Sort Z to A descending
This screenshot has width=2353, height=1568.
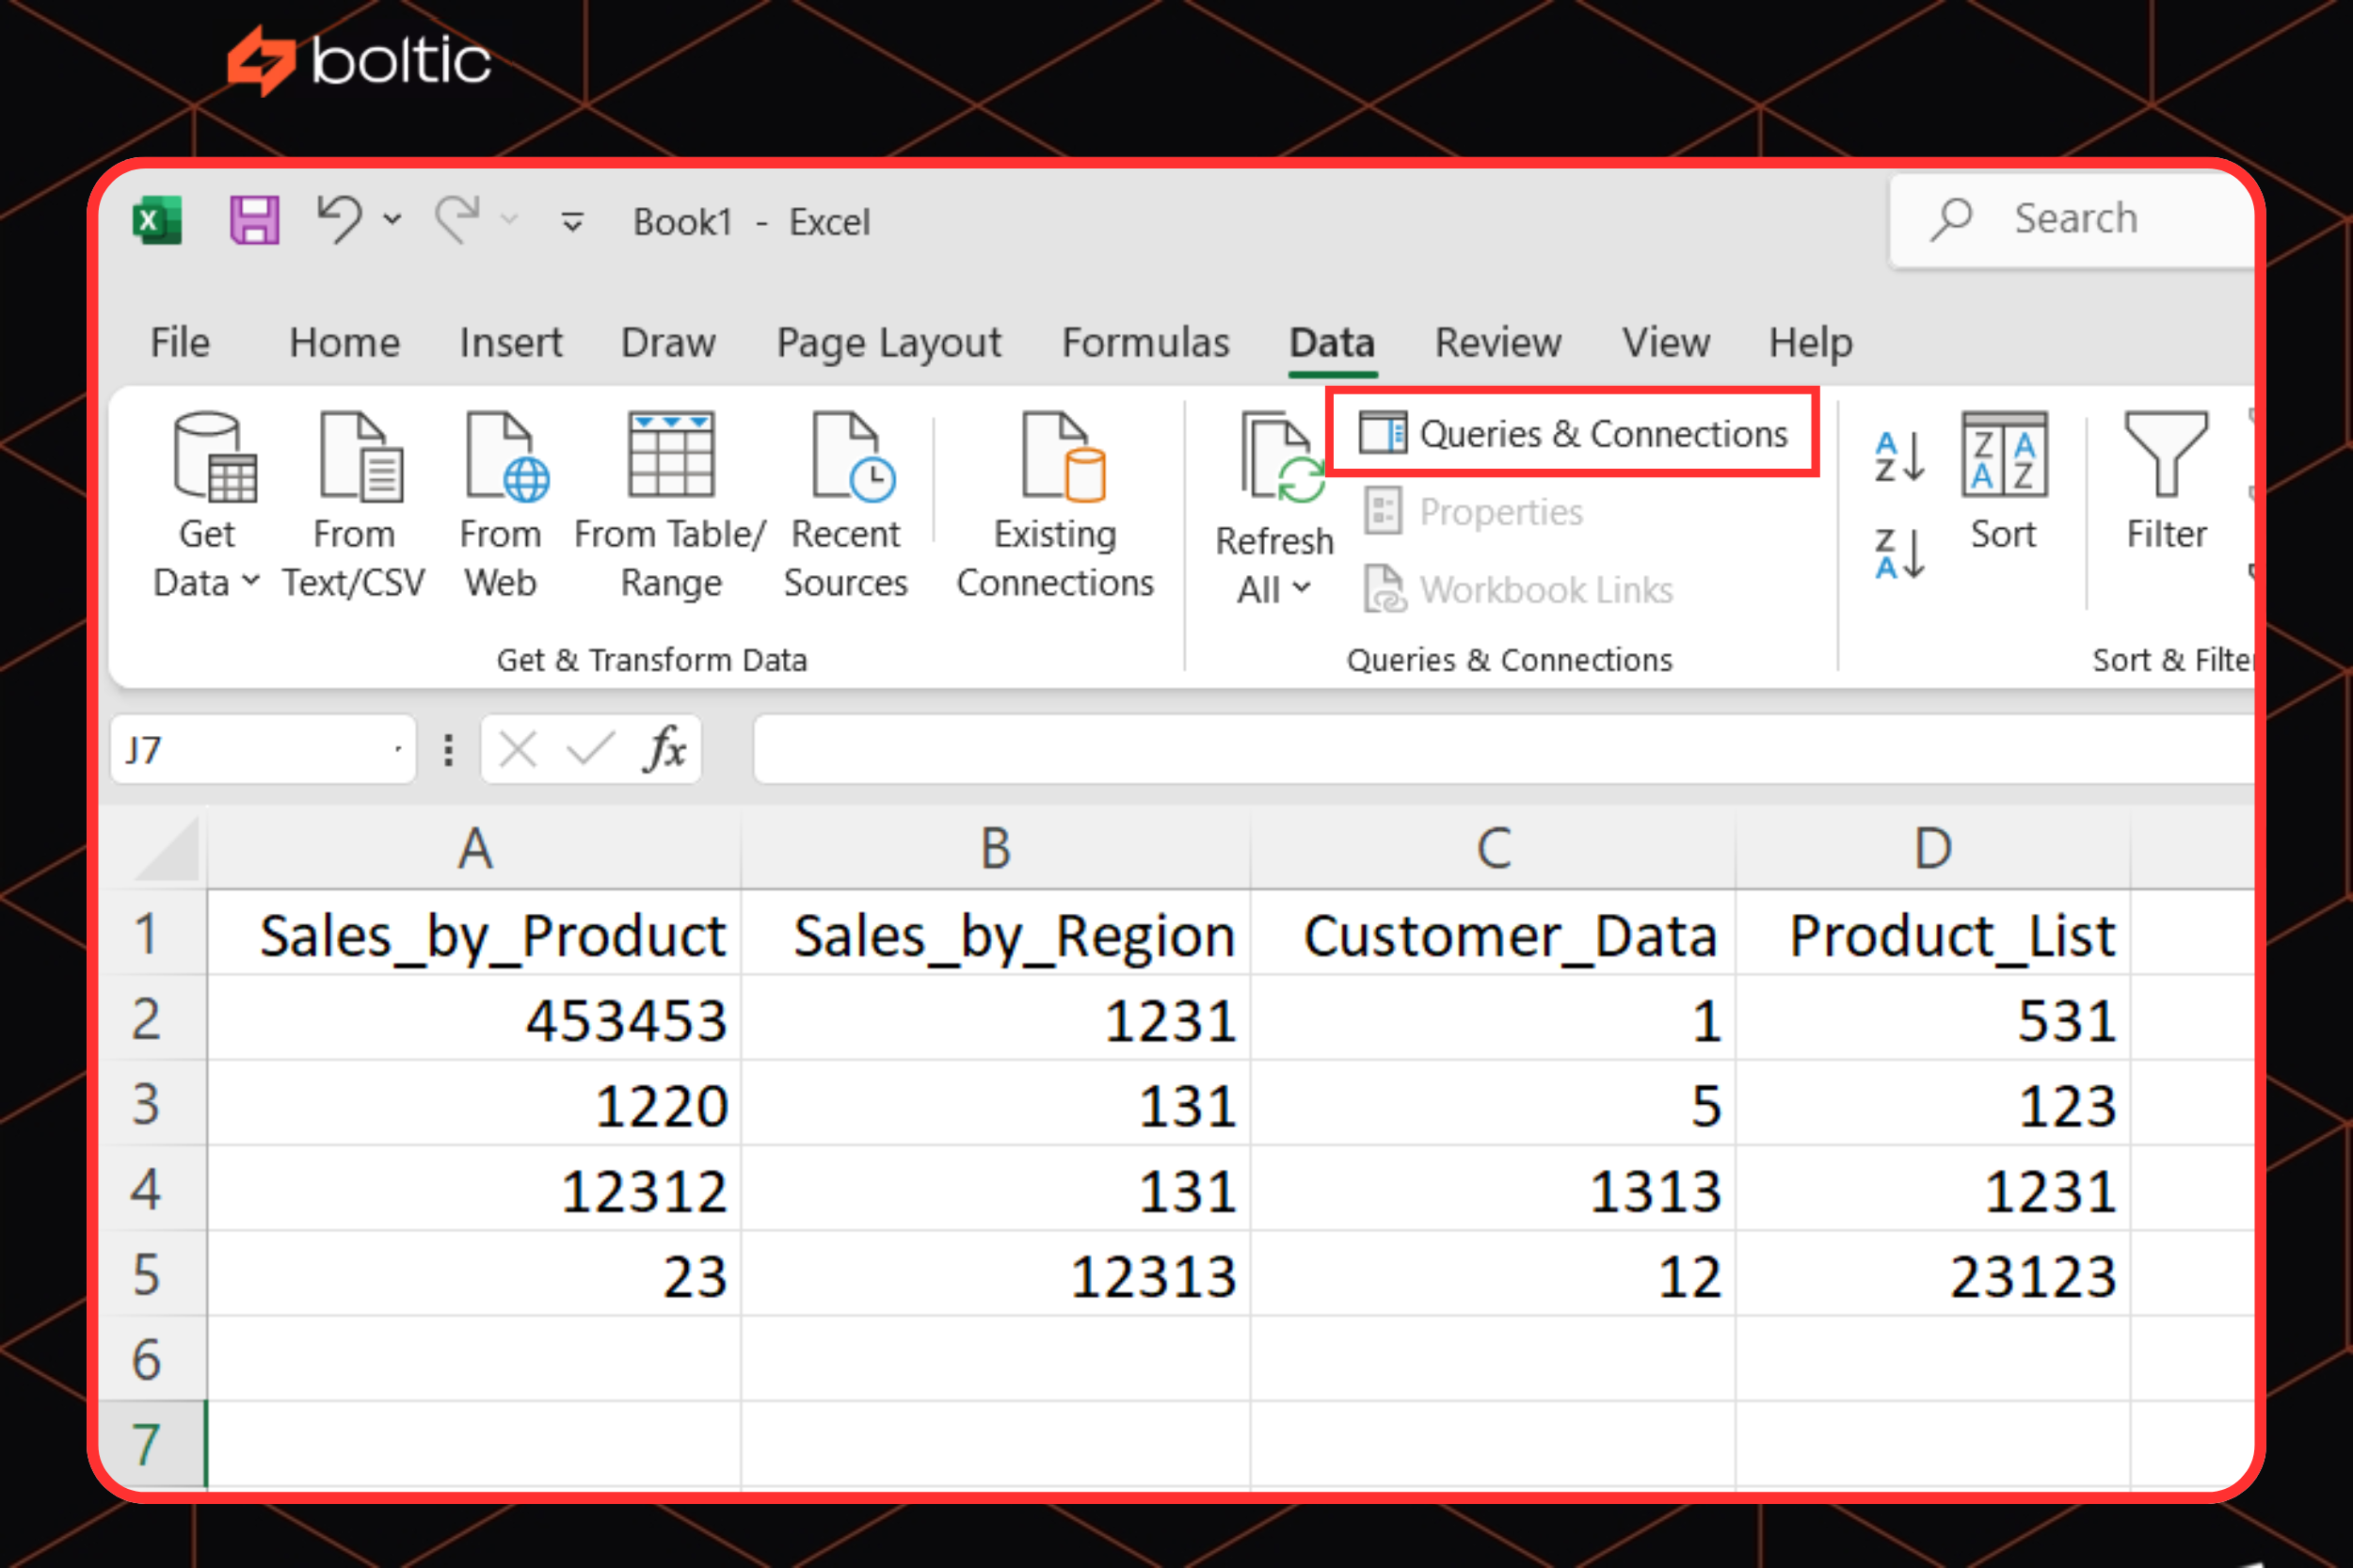[1899, 553]
